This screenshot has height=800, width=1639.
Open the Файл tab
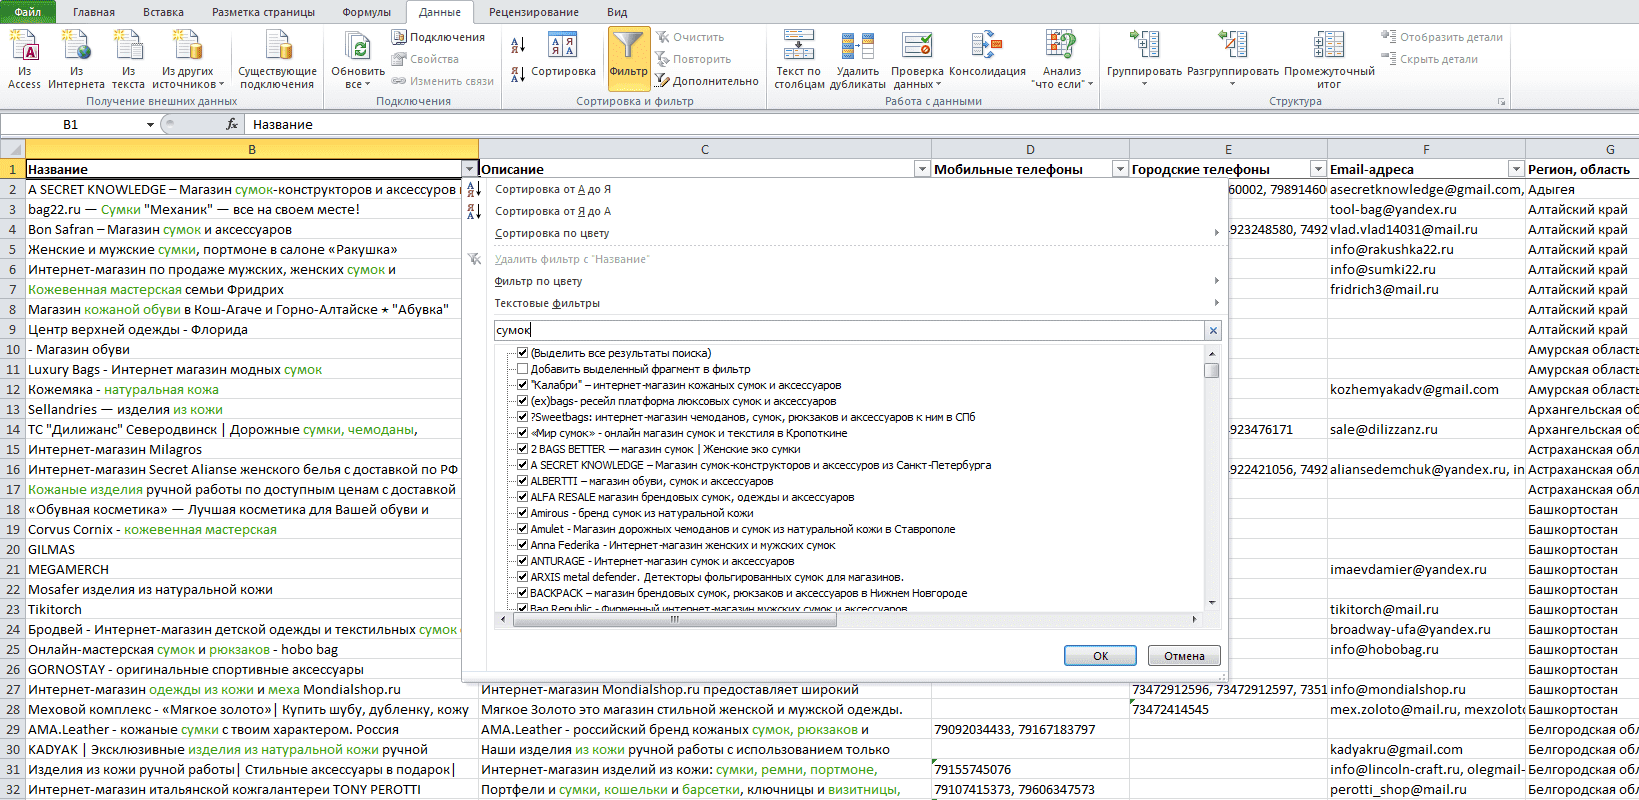tap(28, 12)
